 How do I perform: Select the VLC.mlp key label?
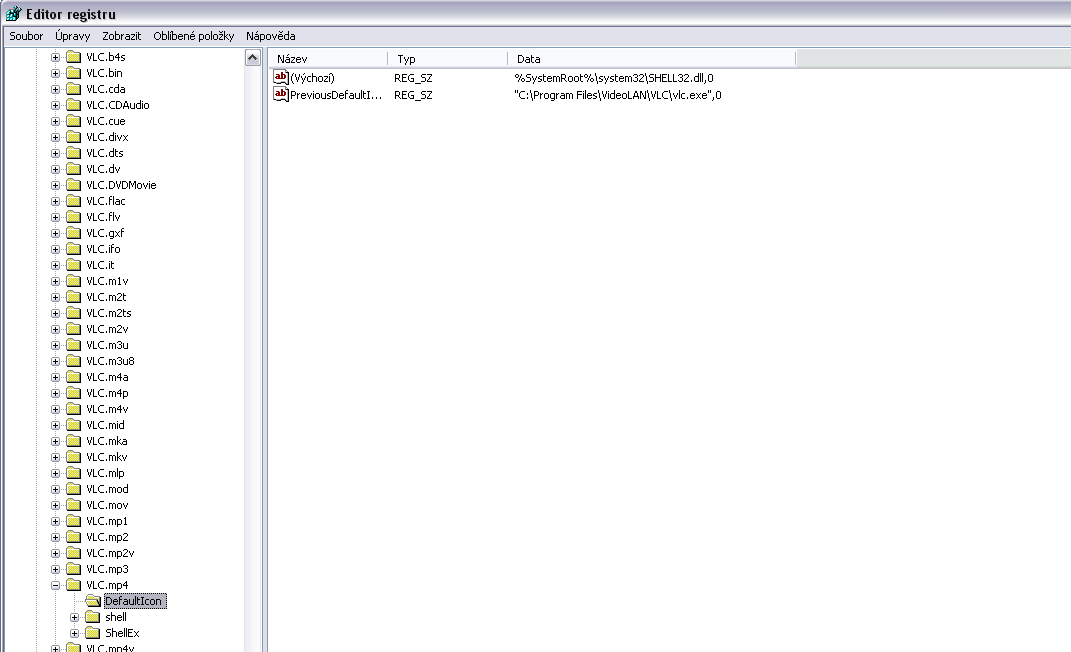tap(105, 473)
